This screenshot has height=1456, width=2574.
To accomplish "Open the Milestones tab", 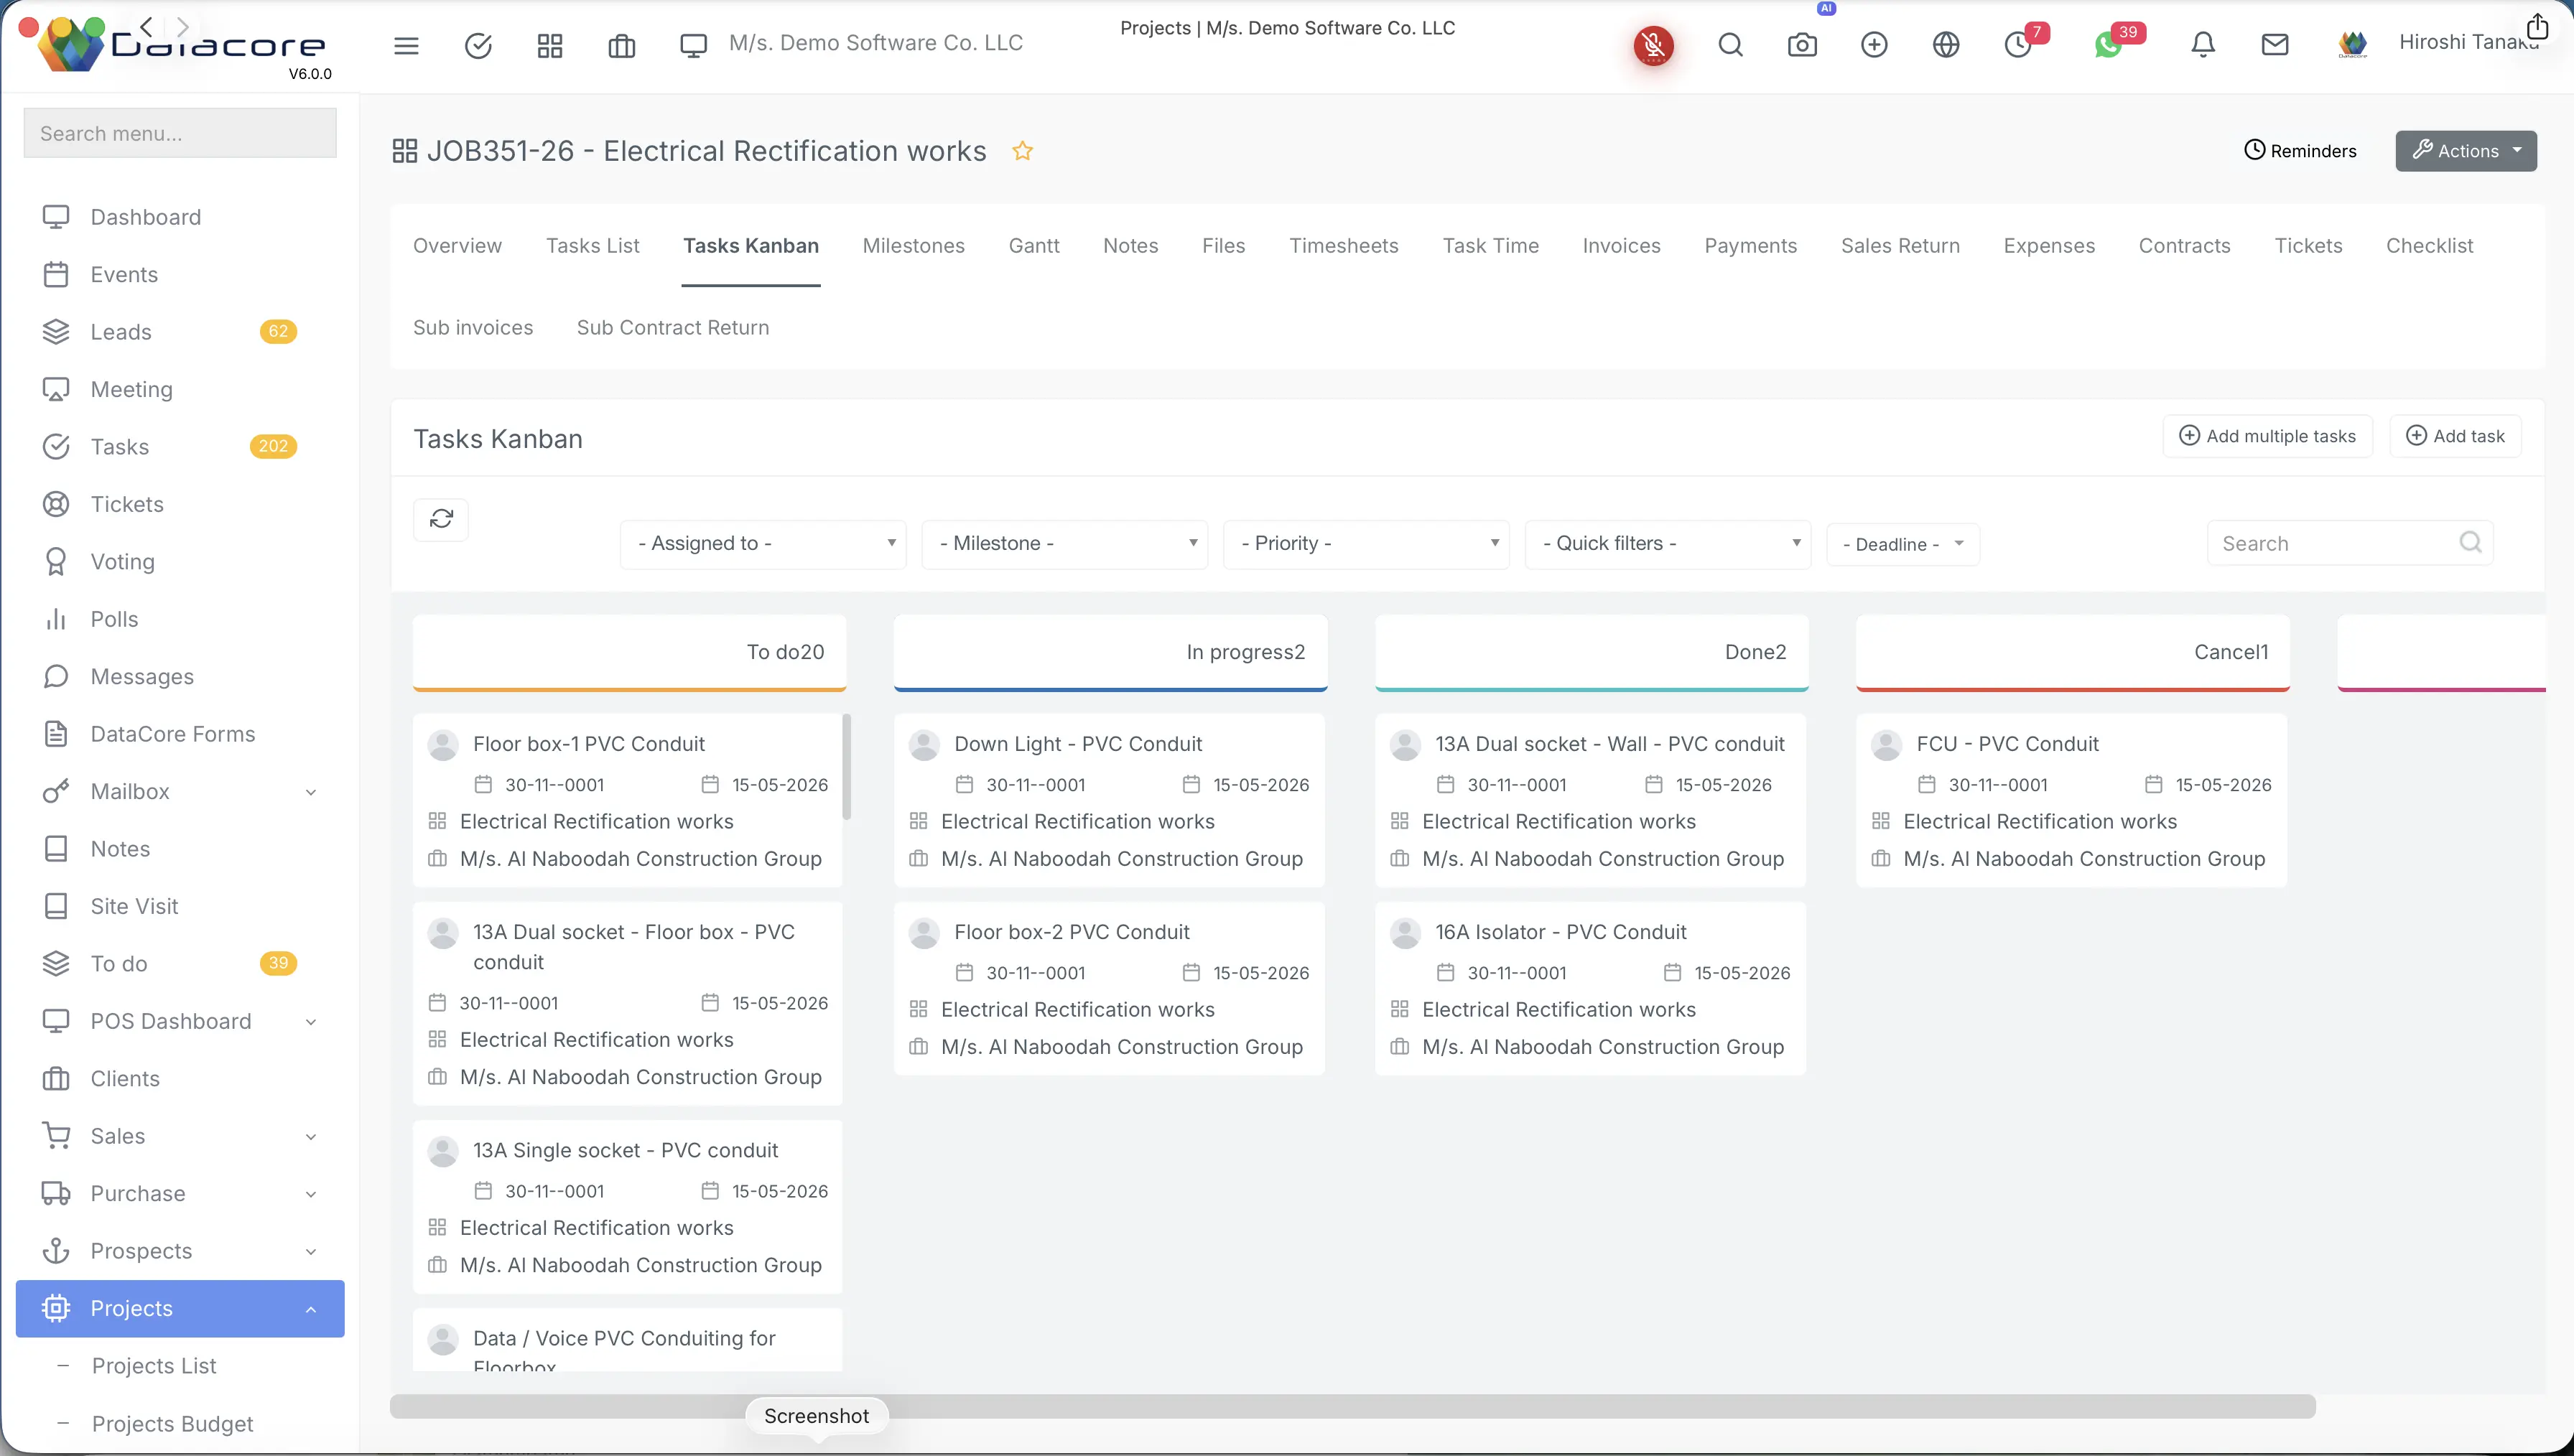I will point(913,246).
